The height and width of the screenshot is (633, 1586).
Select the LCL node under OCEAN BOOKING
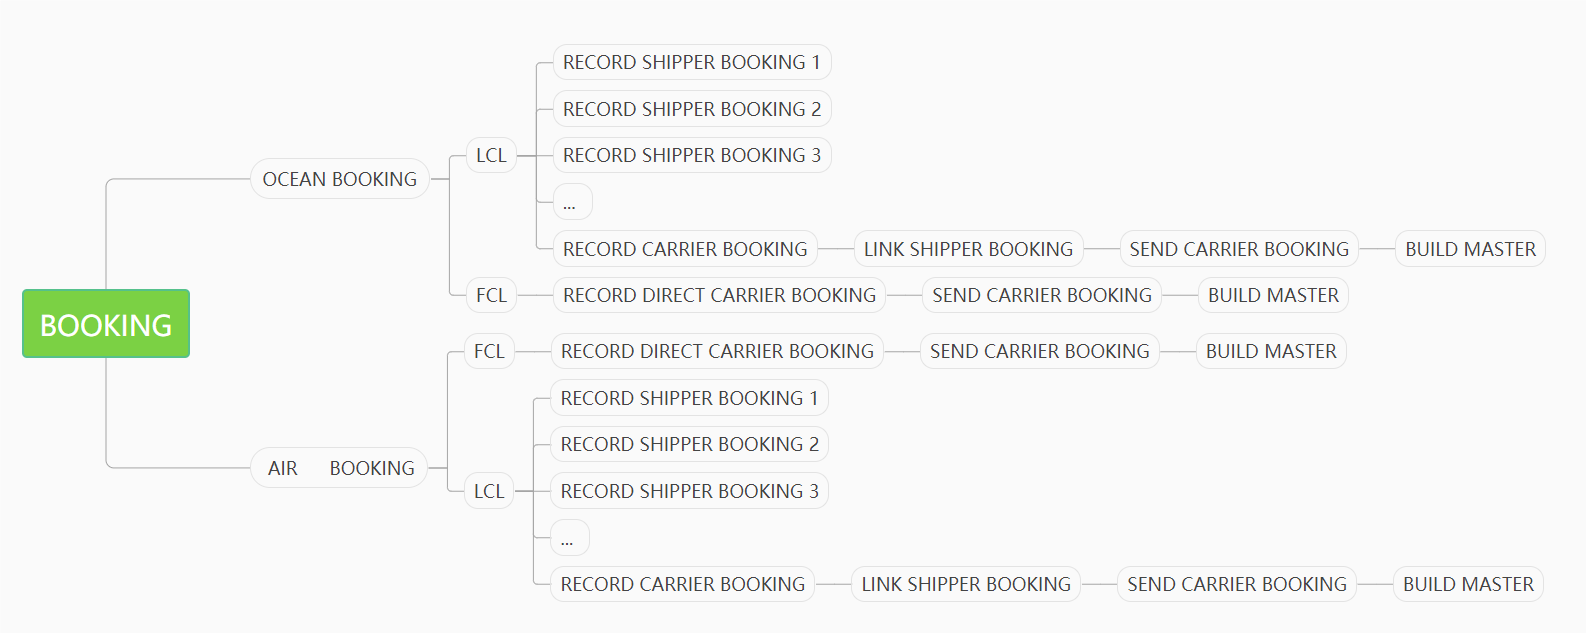pos(491,155)
